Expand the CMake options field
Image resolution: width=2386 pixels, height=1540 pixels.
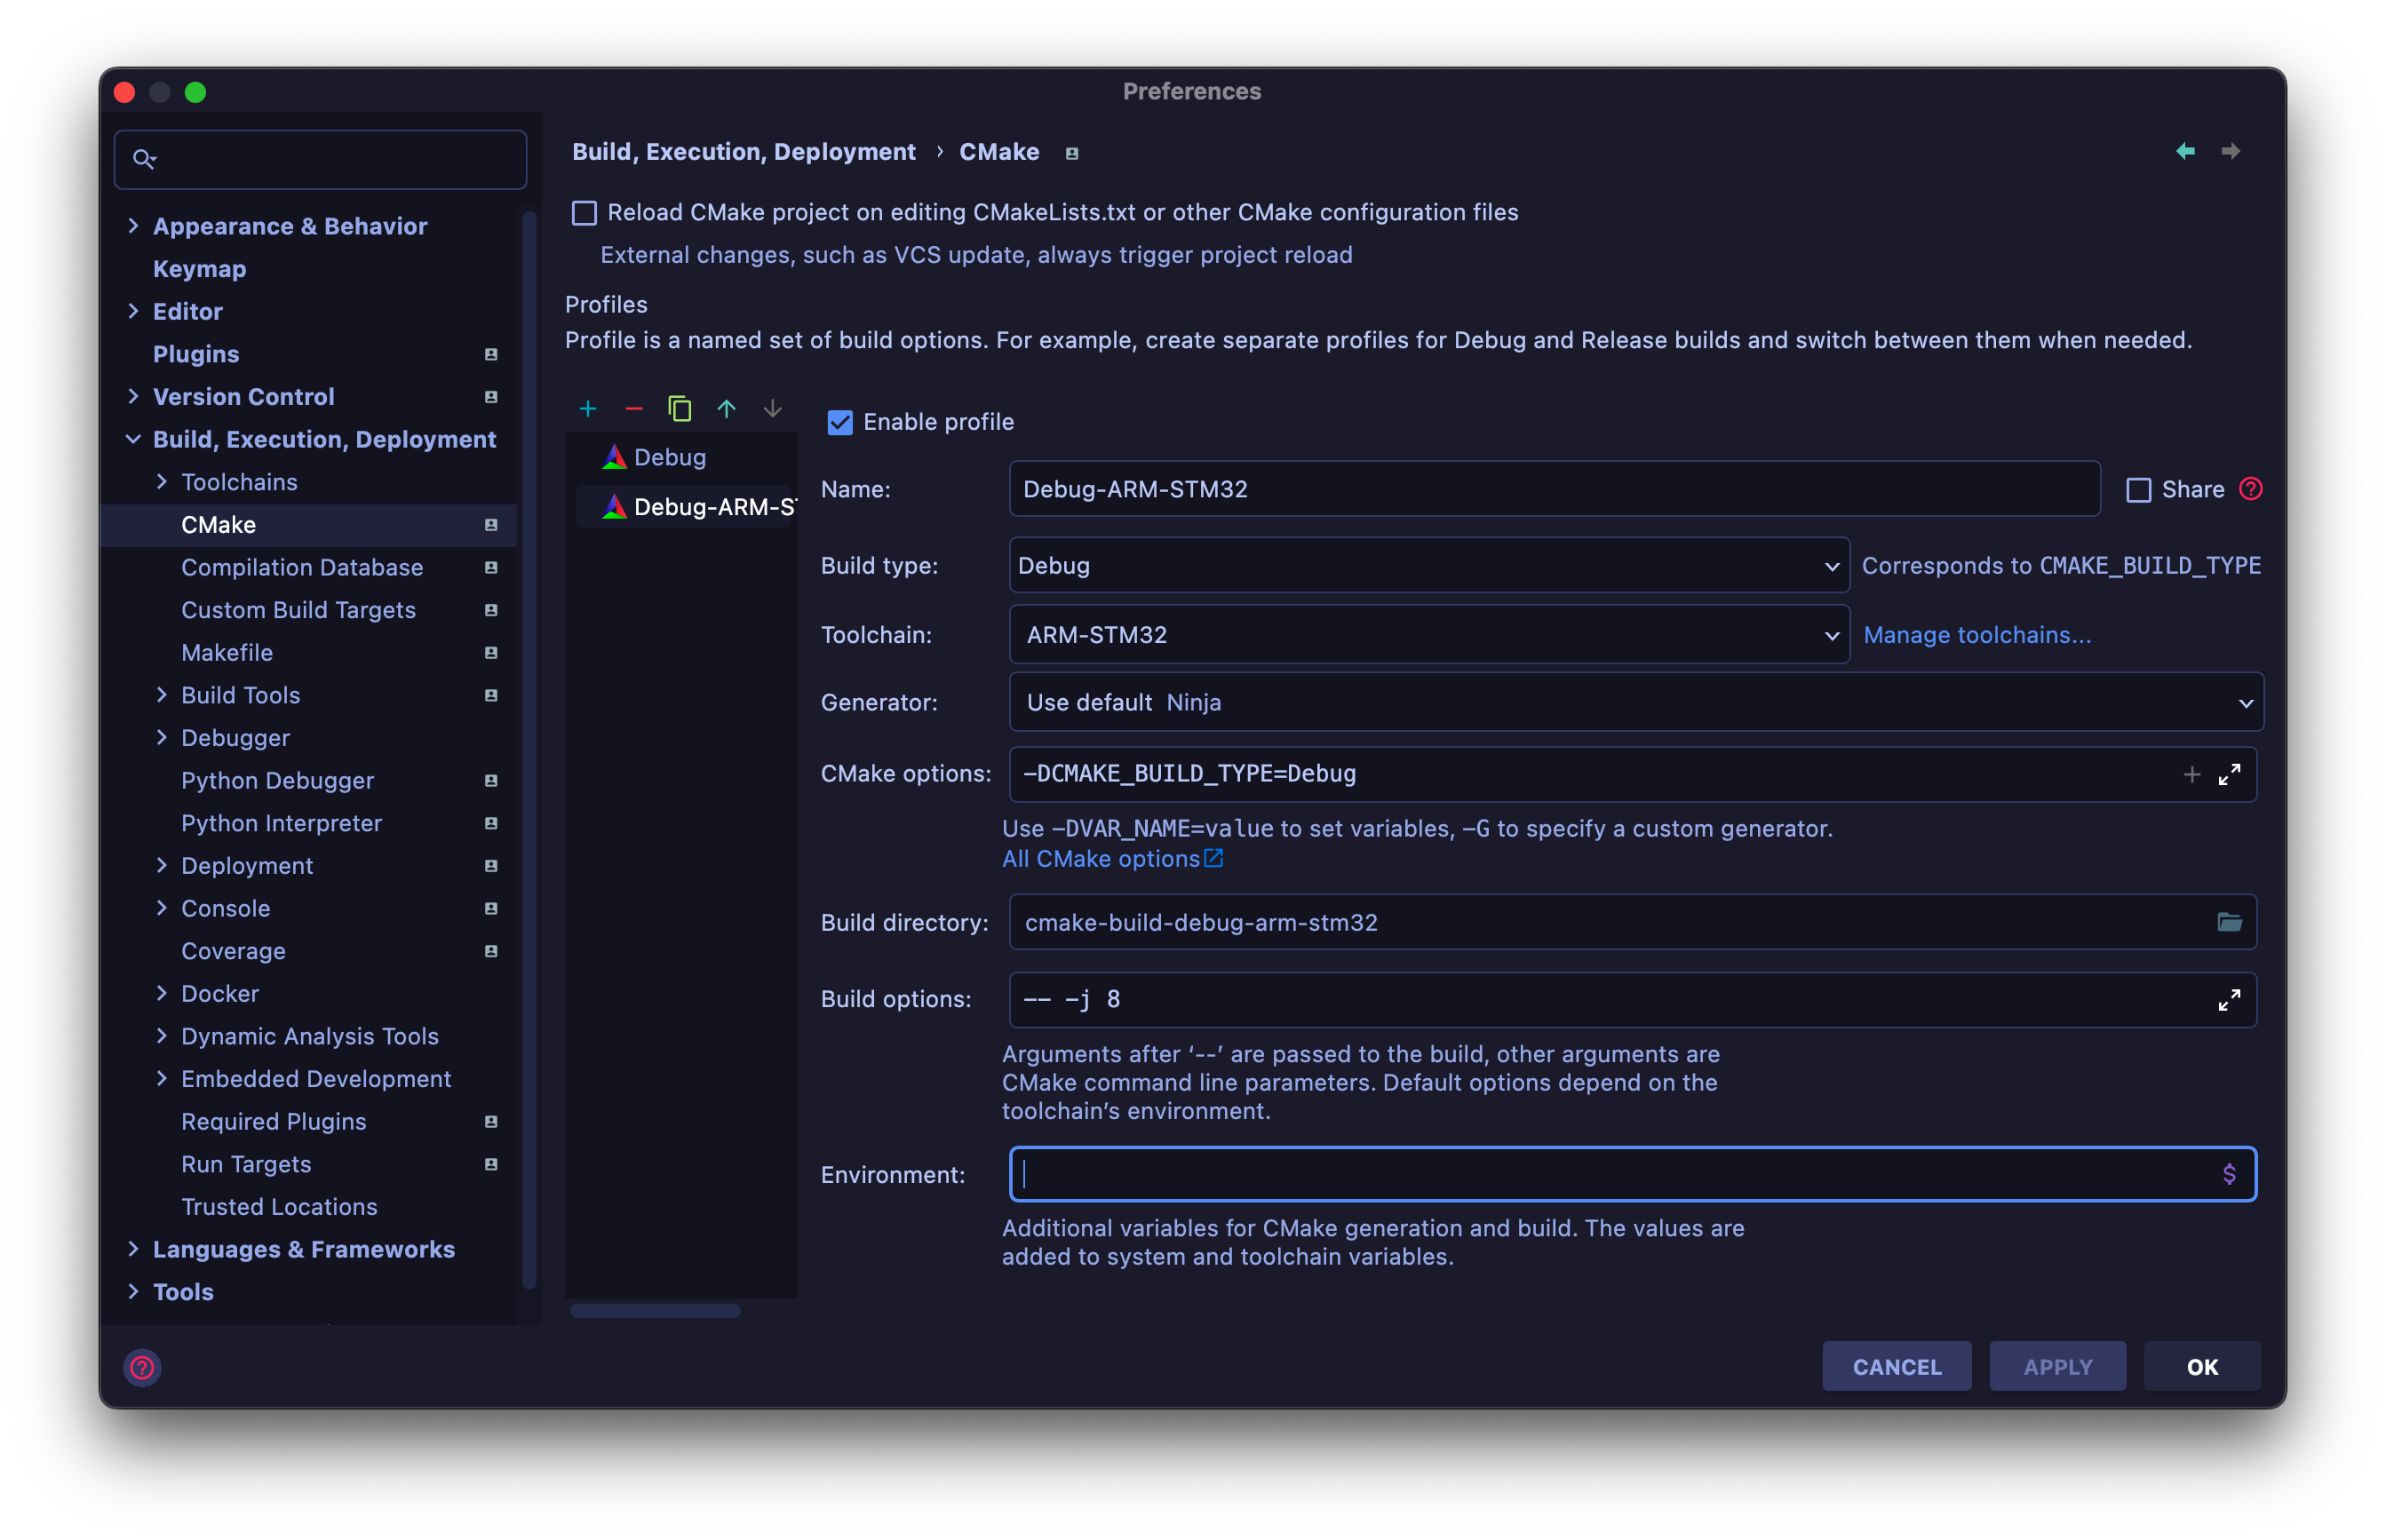(2229, 774)
